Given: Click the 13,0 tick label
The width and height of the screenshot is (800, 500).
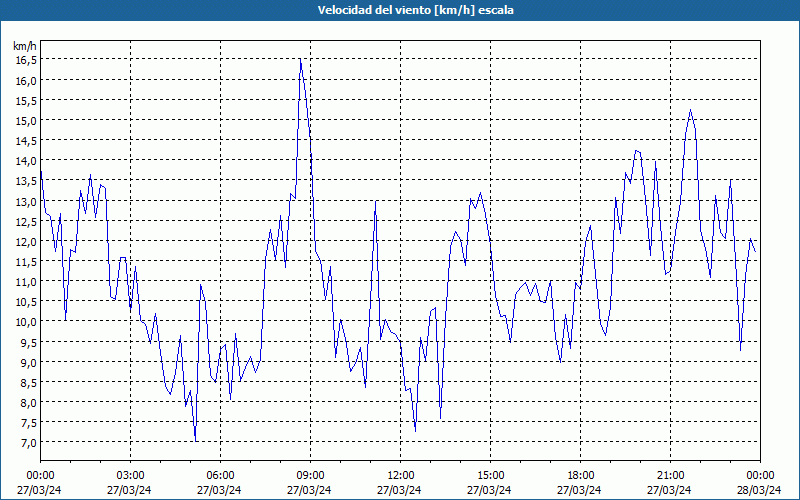Looking at the screenshot, I should (x=26, y=202).
